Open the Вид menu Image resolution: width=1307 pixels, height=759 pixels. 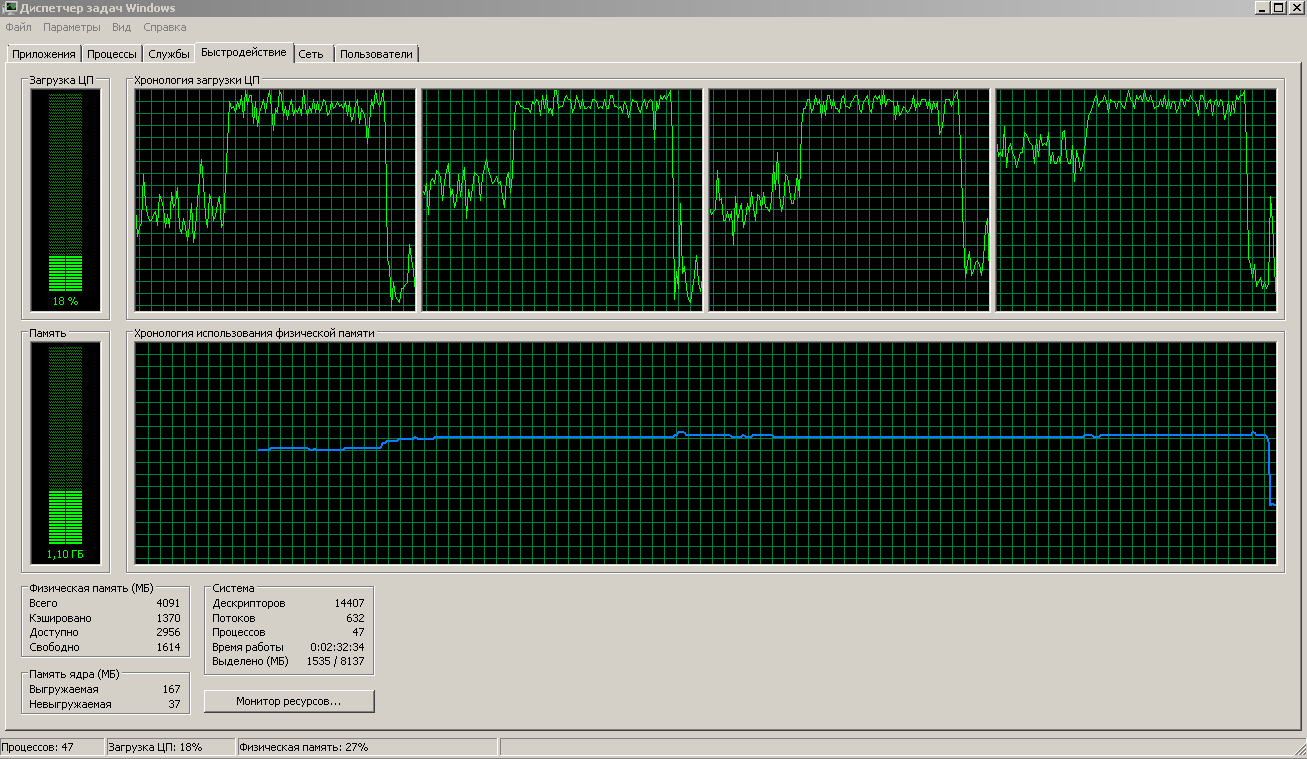(x=122, y=27)
